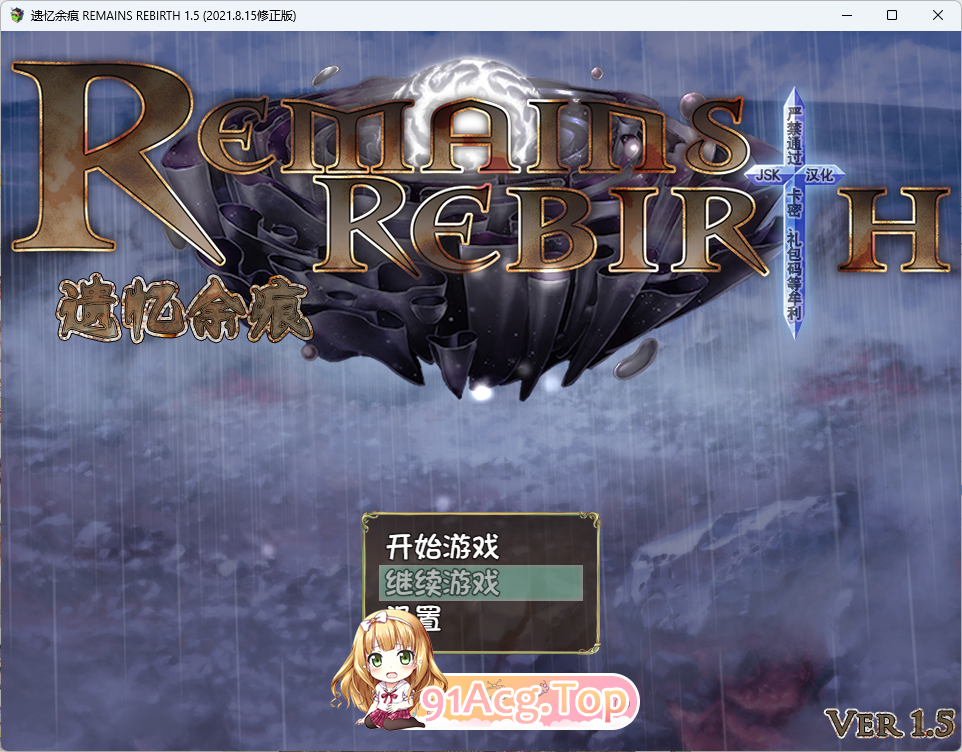Minimize the game window
The image size is (962, 752).
click(x=847, y=15)
